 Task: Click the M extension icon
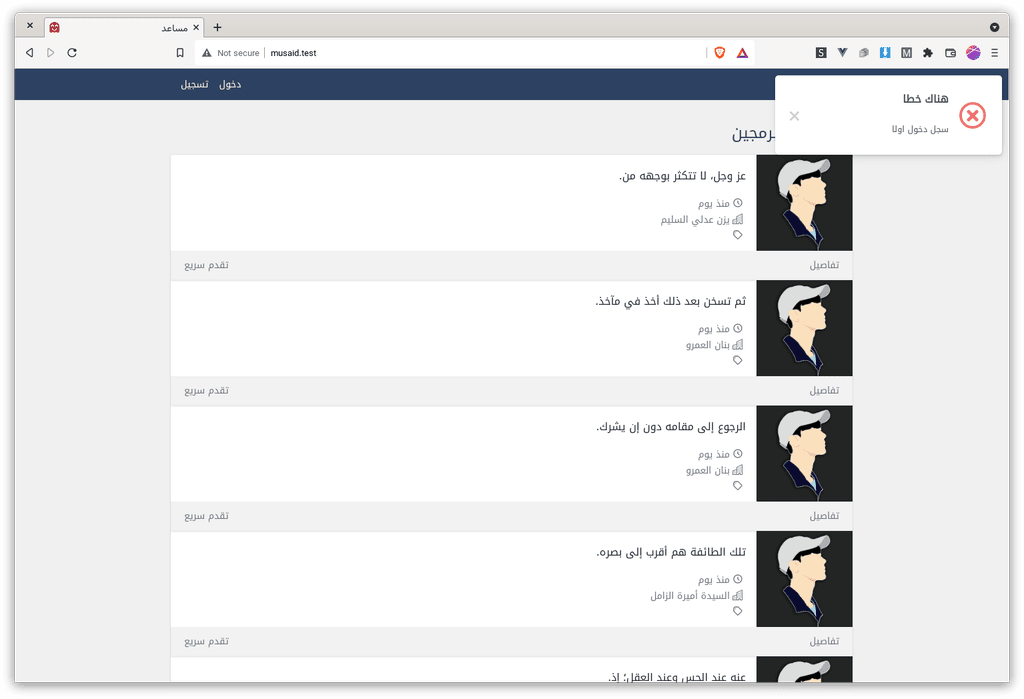(906, 53)
